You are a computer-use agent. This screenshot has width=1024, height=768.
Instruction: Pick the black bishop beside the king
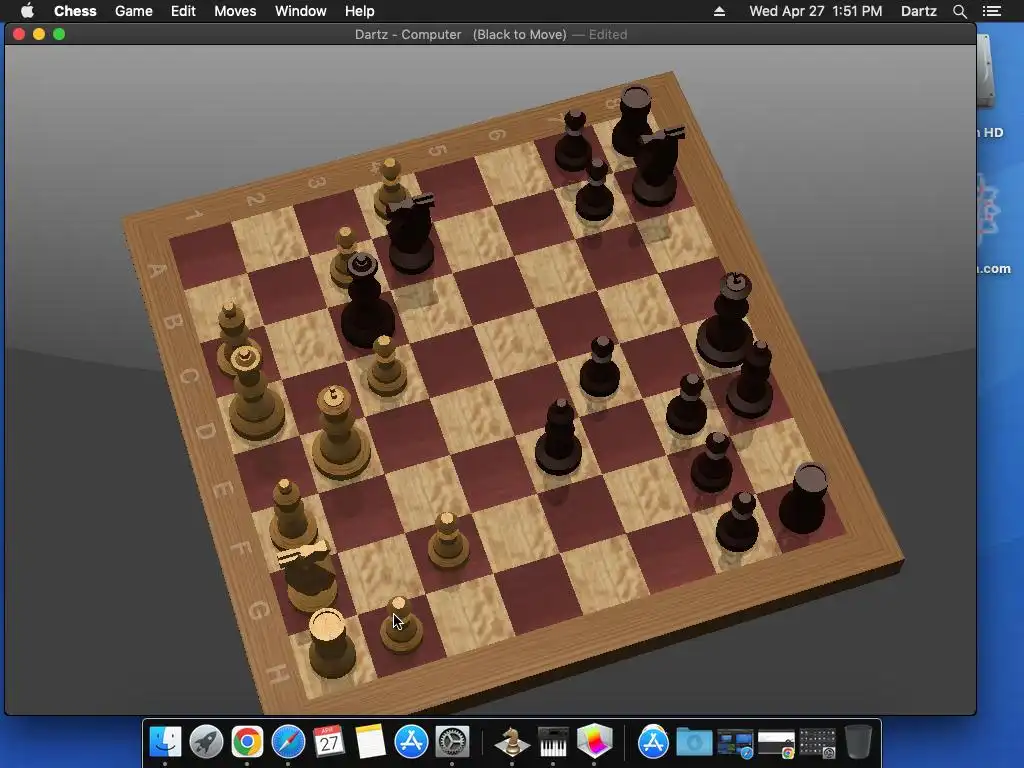(x=750, y=380)
